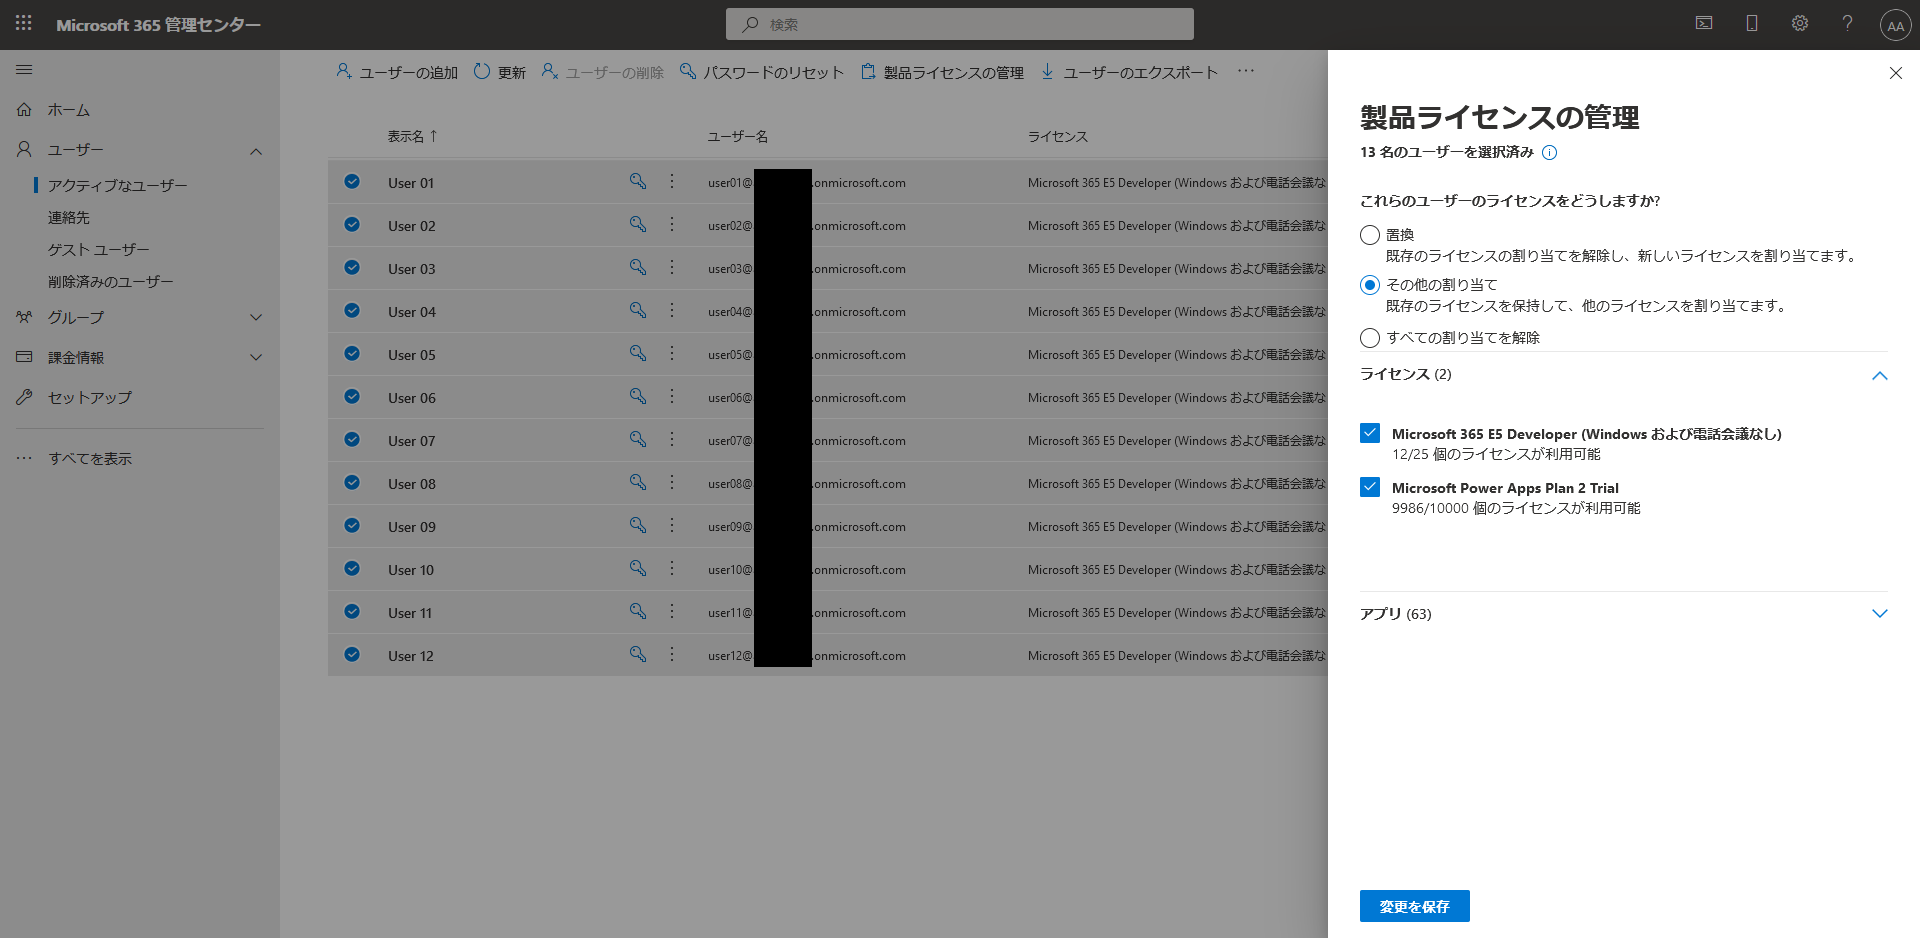Screen dimensions: 1920x938
Task: Open more actions dots for User 03
Action: [672, 267]
